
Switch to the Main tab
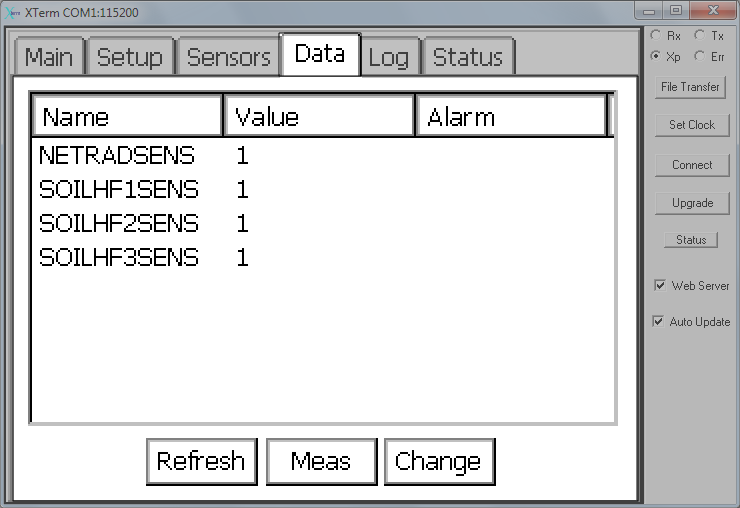[49, 57]
